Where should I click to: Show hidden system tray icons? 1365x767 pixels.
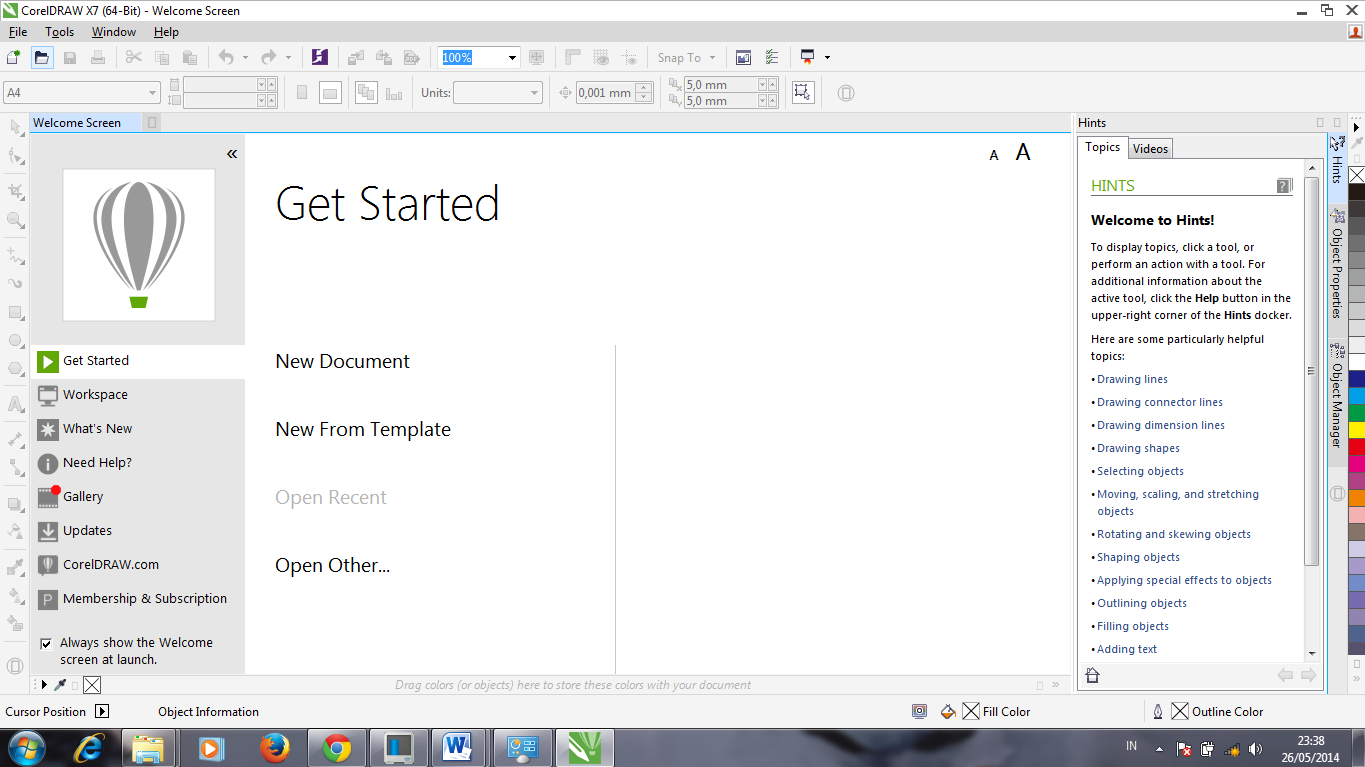pyautogui.click(x=1159, y=748)
